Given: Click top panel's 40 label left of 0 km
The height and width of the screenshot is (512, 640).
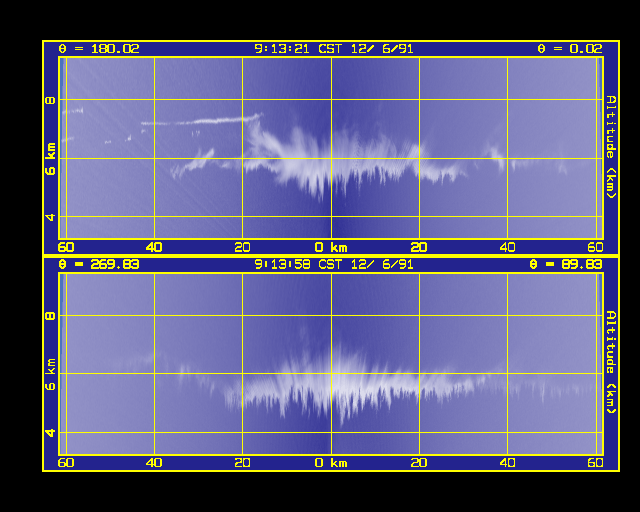Looking at the screenshot, I should (x=154, y=247).
